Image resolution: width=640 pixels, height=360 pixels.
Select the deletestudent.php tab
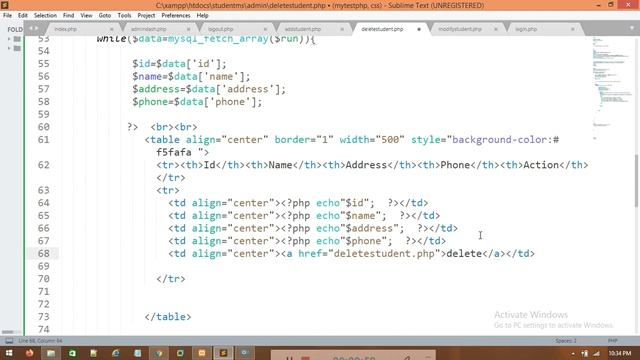point(382,29)
